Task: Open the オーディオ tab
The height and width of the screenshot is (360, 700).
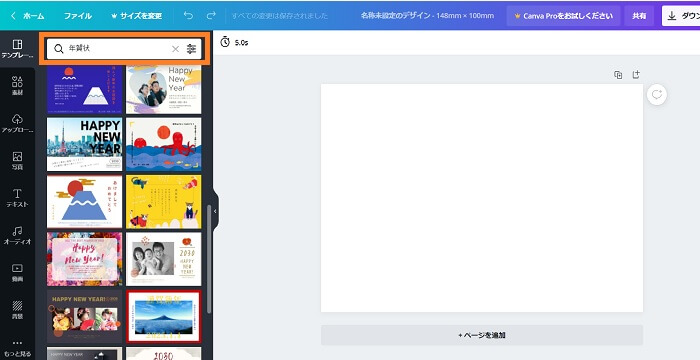Action: (17, 235)
